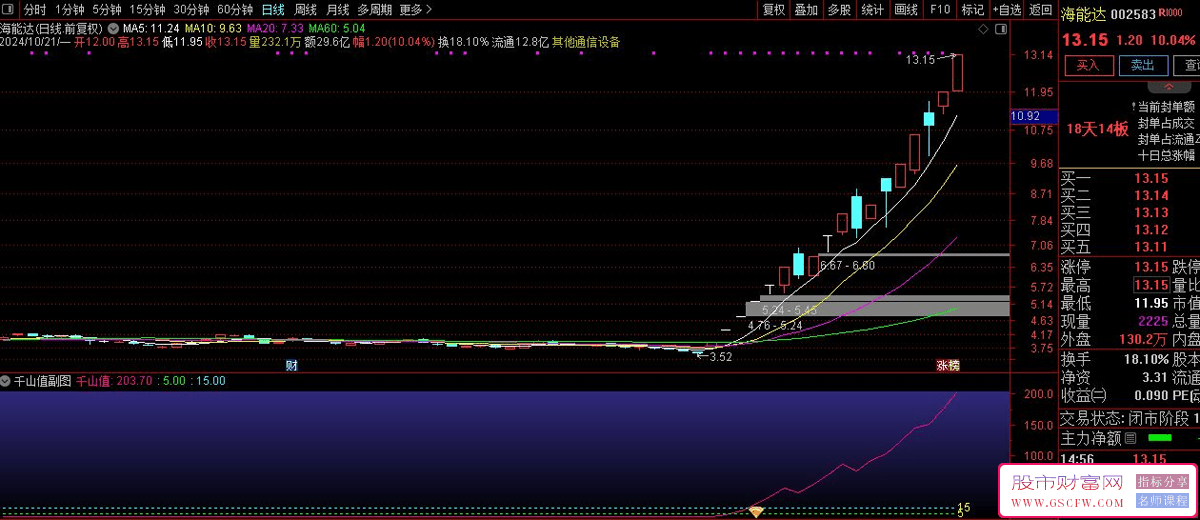
Task: Open dropdown next to 海能达 chart title
Action: point(112,28)
